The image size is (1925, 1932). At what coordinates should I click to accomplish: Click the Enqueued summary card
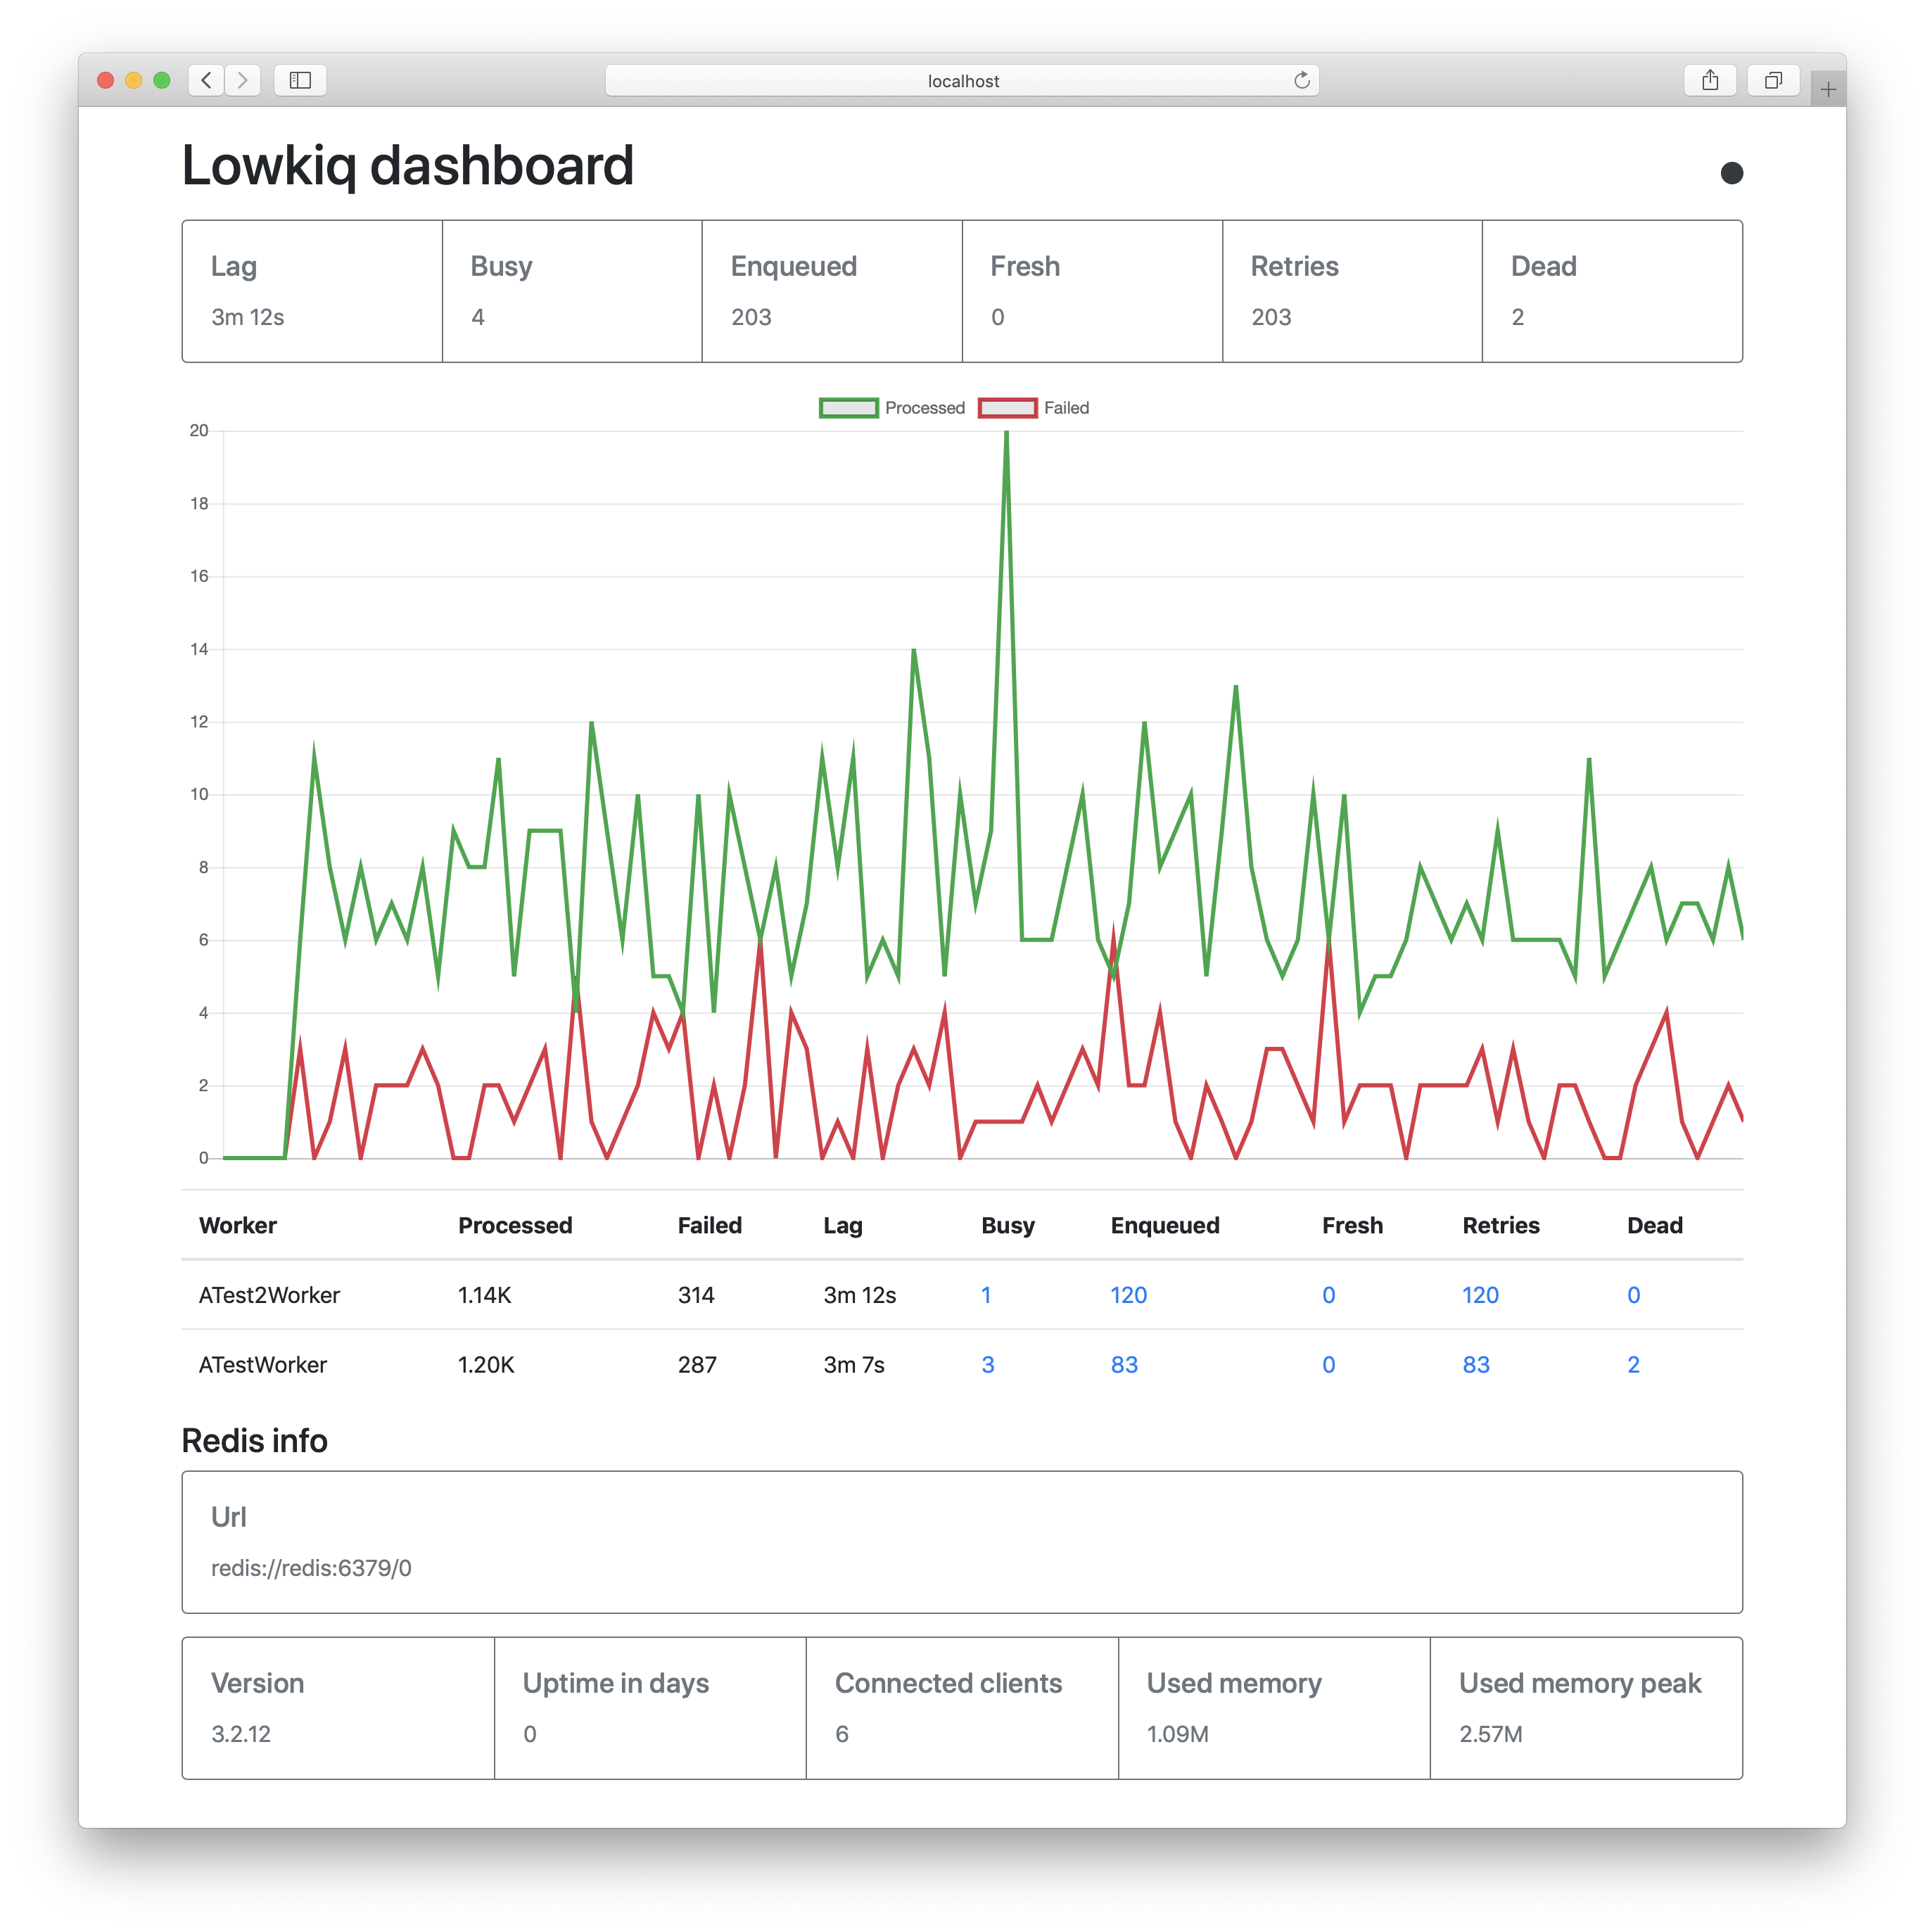(832, 291)
